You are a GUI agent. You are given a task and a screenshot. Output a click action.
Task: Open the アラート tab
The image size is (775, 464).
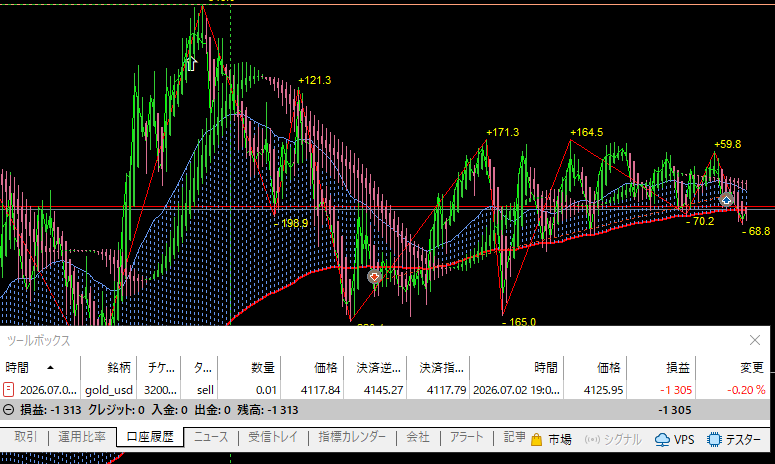tap(466, 437)
